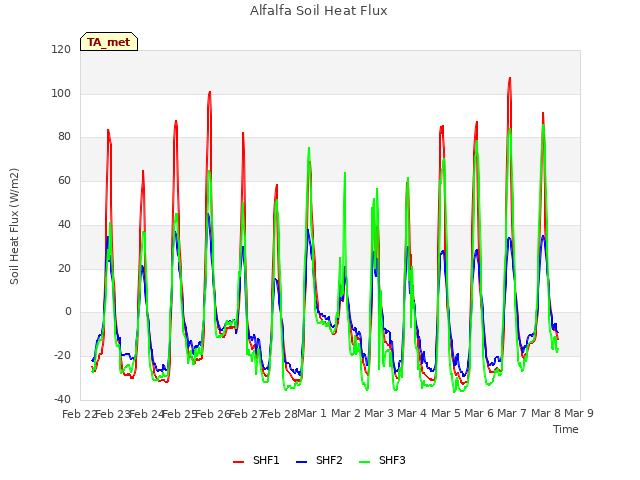Viewport: 640px width, 480px height.
Task: Click the Feb 22 x-axis tick label
Action: 79,414
